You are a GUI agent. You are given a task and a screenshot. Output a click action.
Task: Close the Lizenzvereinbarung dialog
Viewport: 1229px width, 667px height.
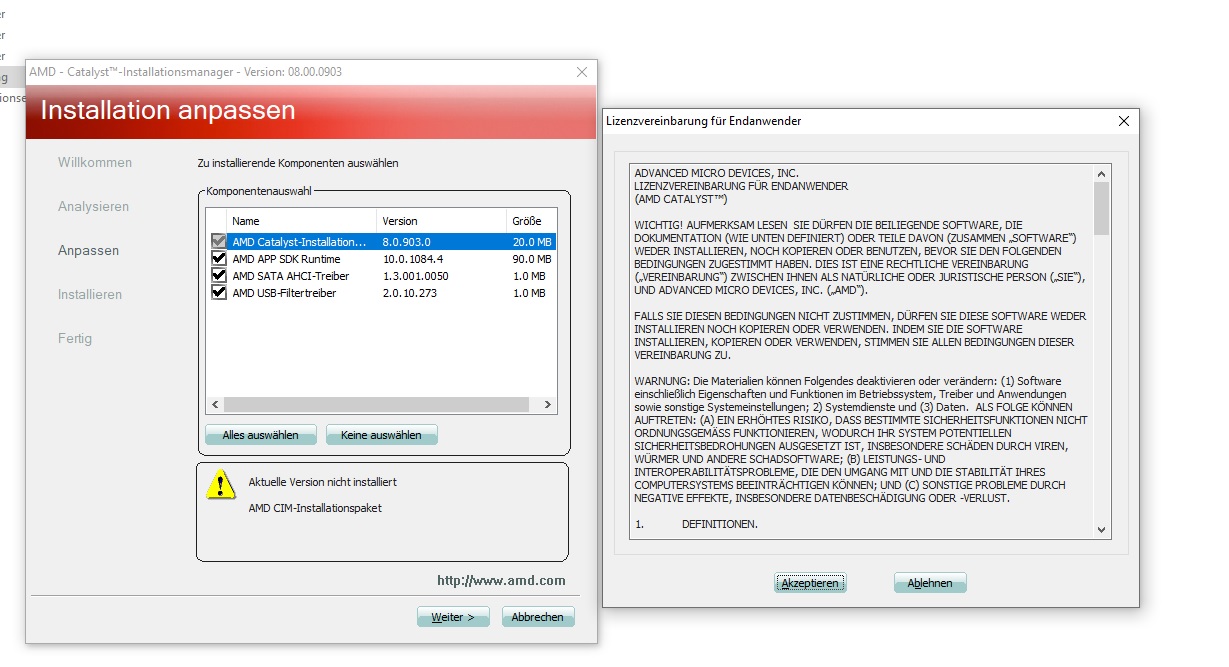(x=1124, y=121)
